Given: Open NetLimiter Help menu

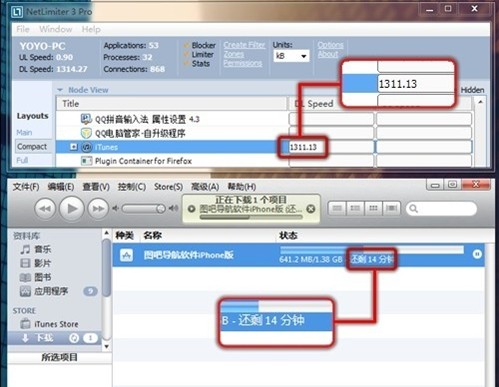Looking at the screenshot, I should click(91, 29).
